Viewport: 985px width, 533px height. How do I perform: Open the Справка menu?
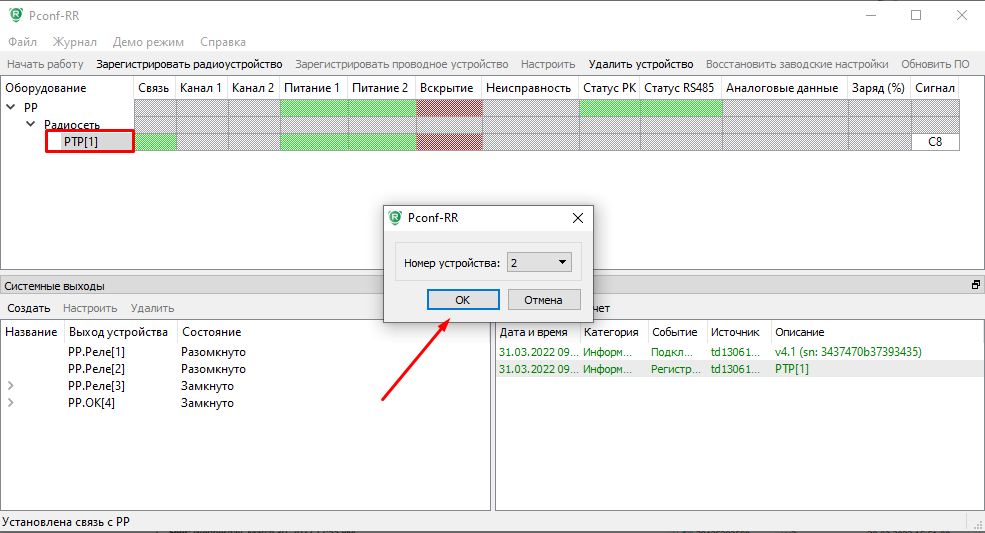tap(222, 42)
